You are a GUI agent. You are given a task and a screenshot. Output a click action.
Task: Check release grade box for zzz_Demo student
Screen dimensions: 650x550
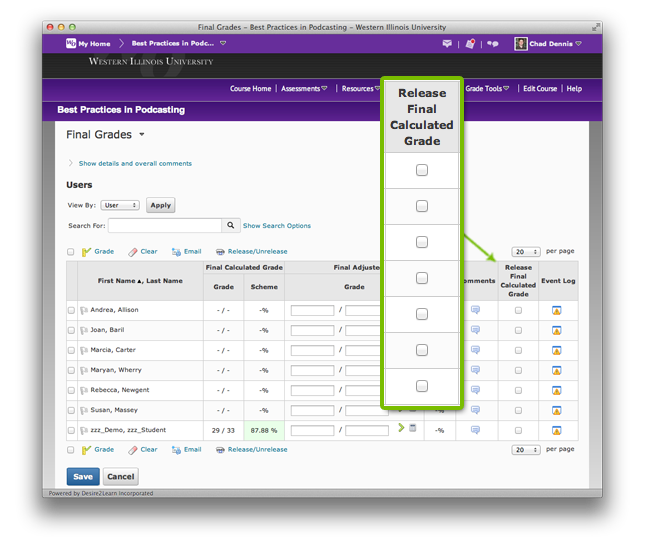click(518, 430)
